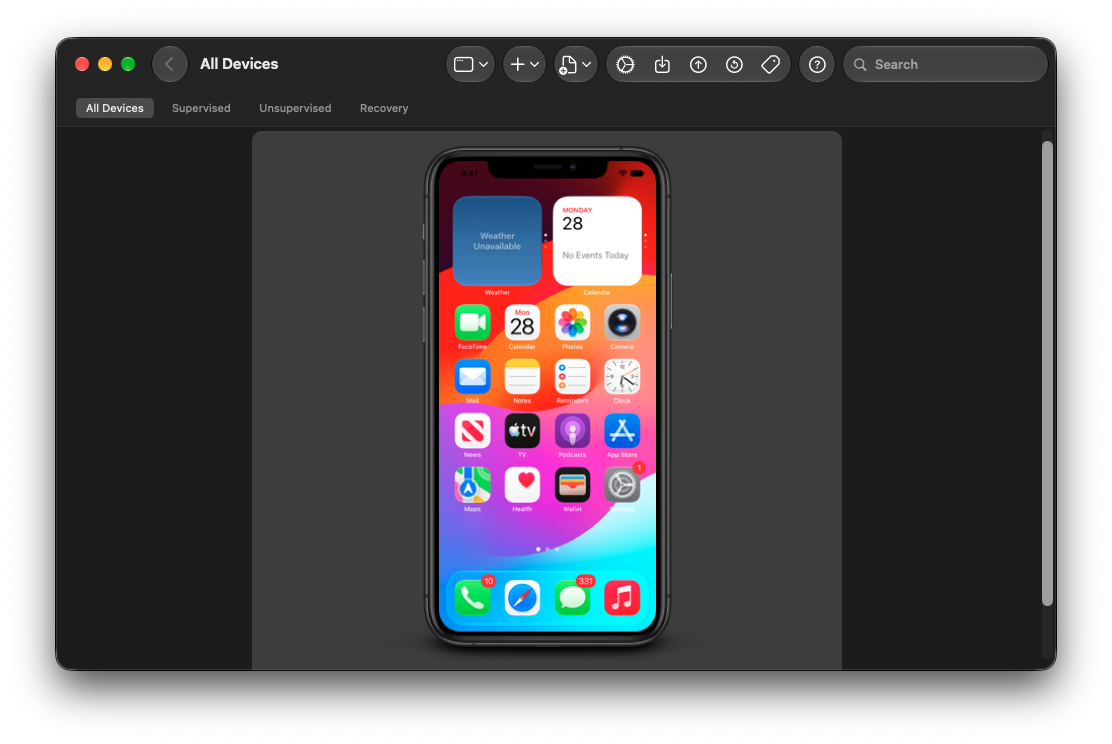This screenshot has width=1112, height=744.
Task: Click the Apple TV icon on iPhone screen
Action: point(522,431)
